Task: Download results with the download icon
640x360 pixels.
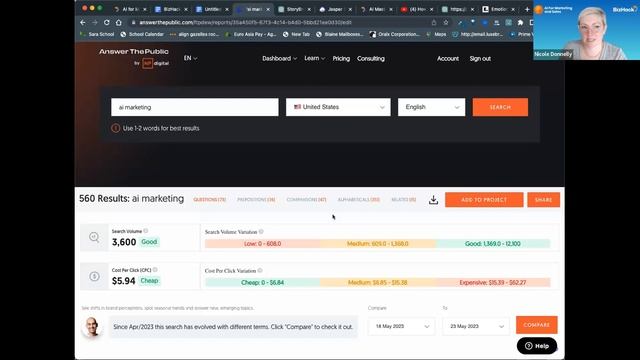Action: click(433, 200)
